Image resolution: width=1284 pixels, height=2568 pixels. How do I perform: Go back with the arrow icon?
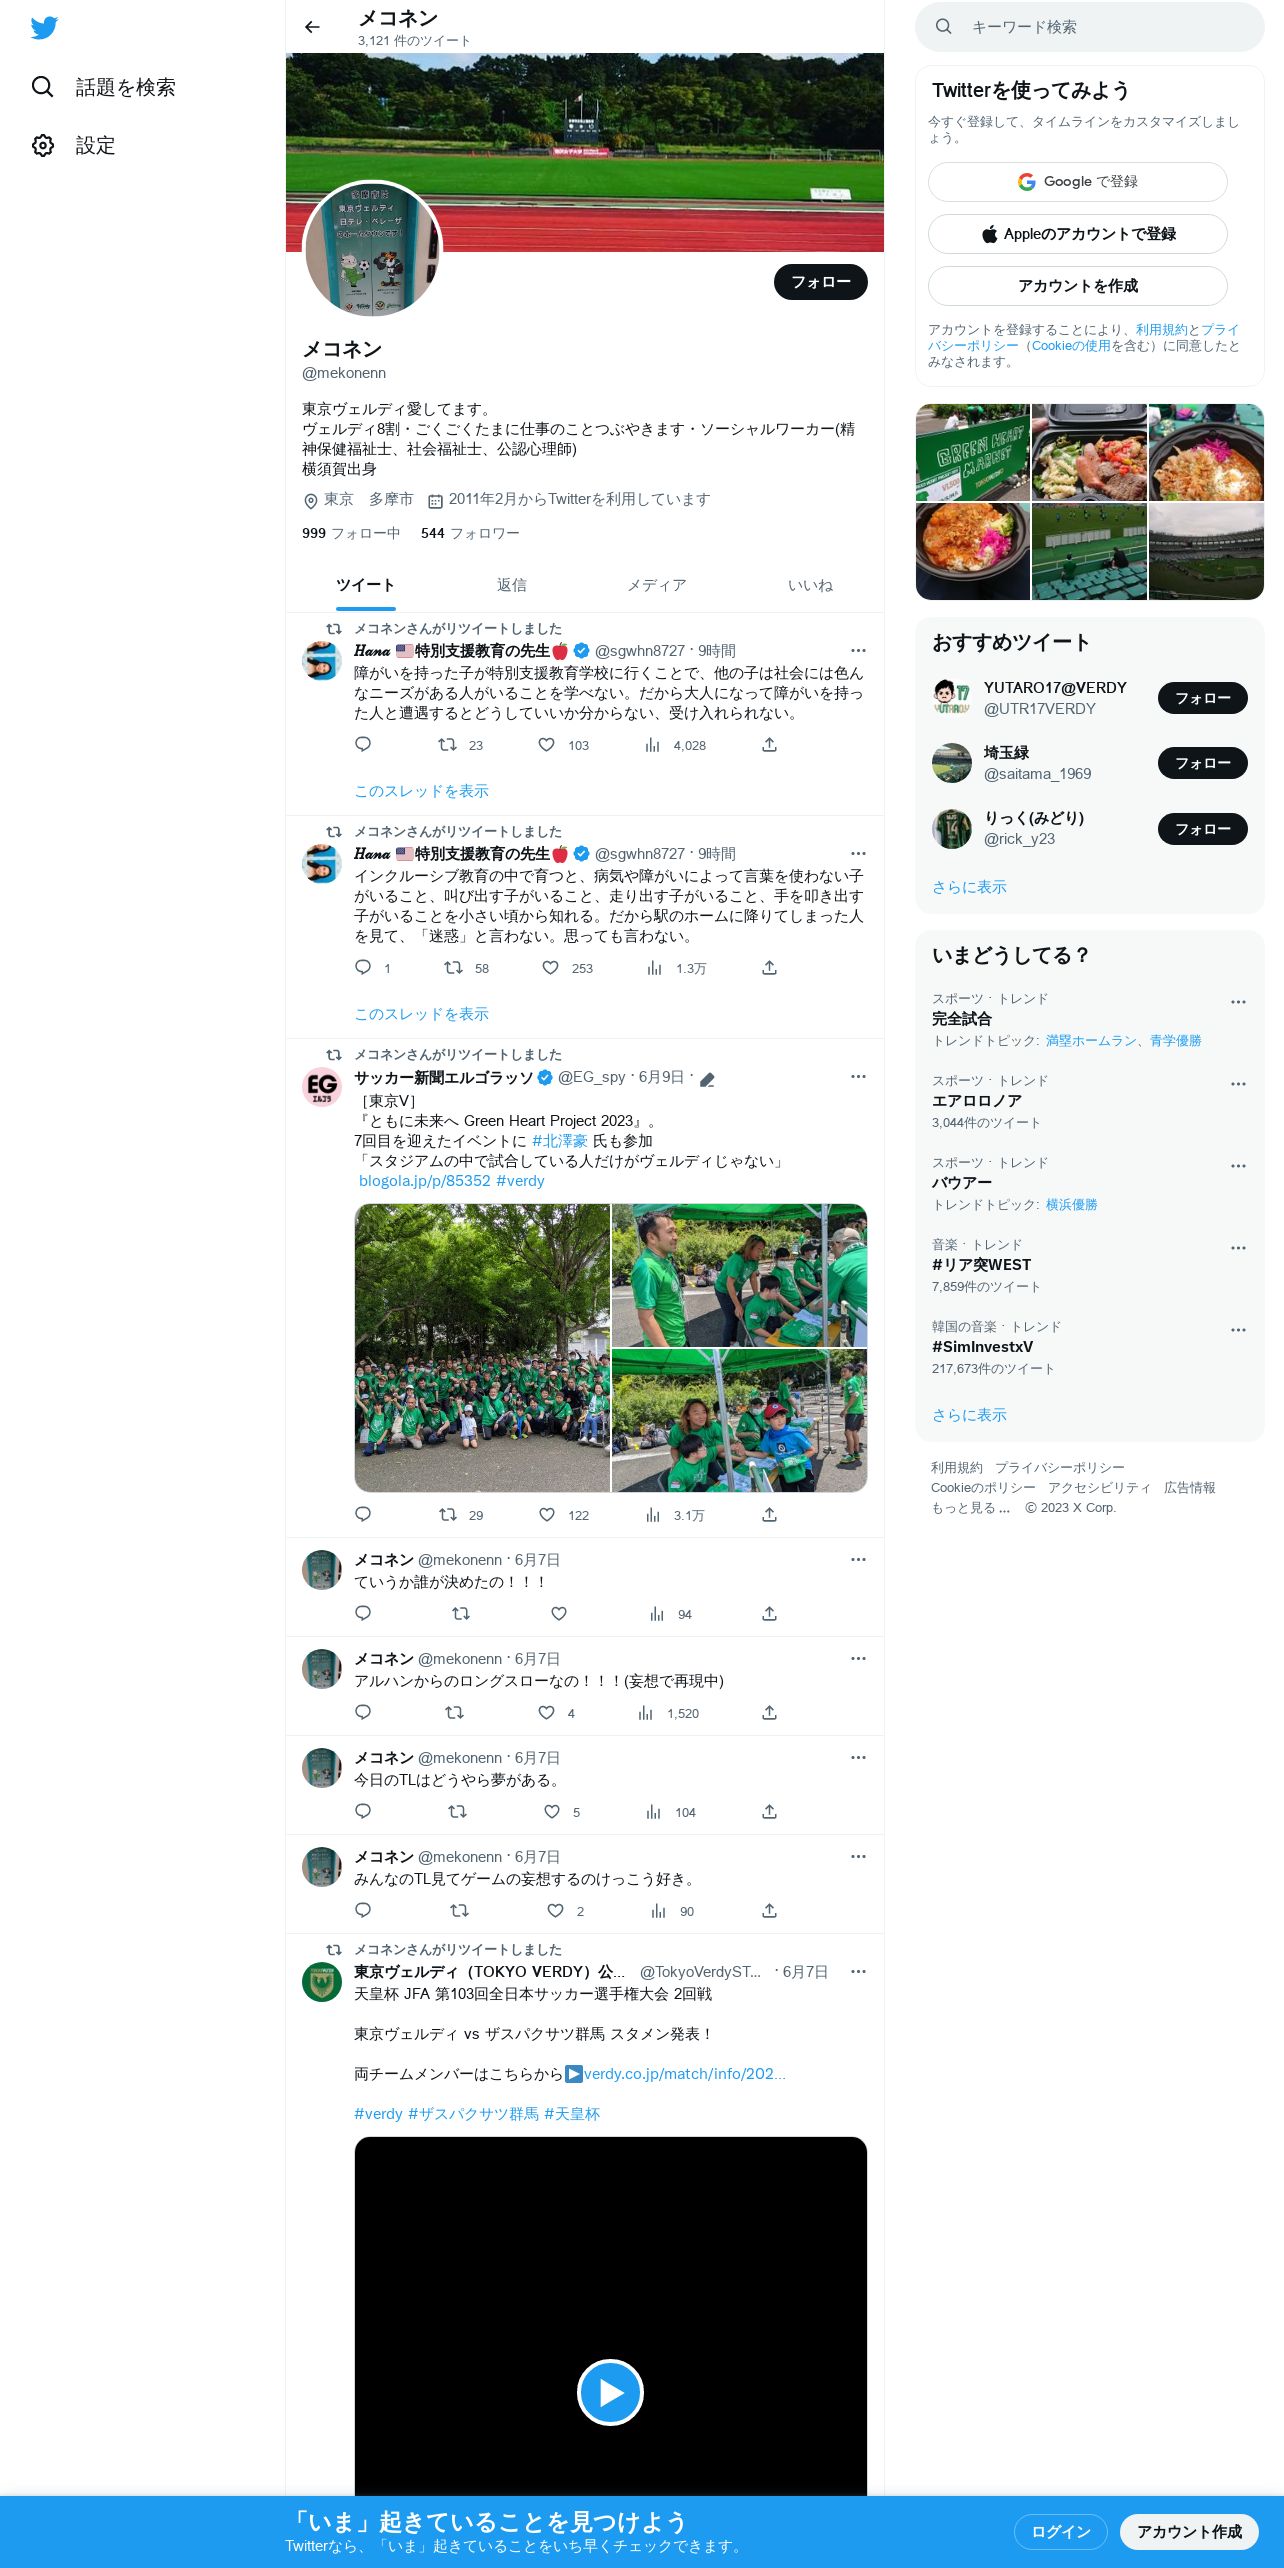click(312, 27)
